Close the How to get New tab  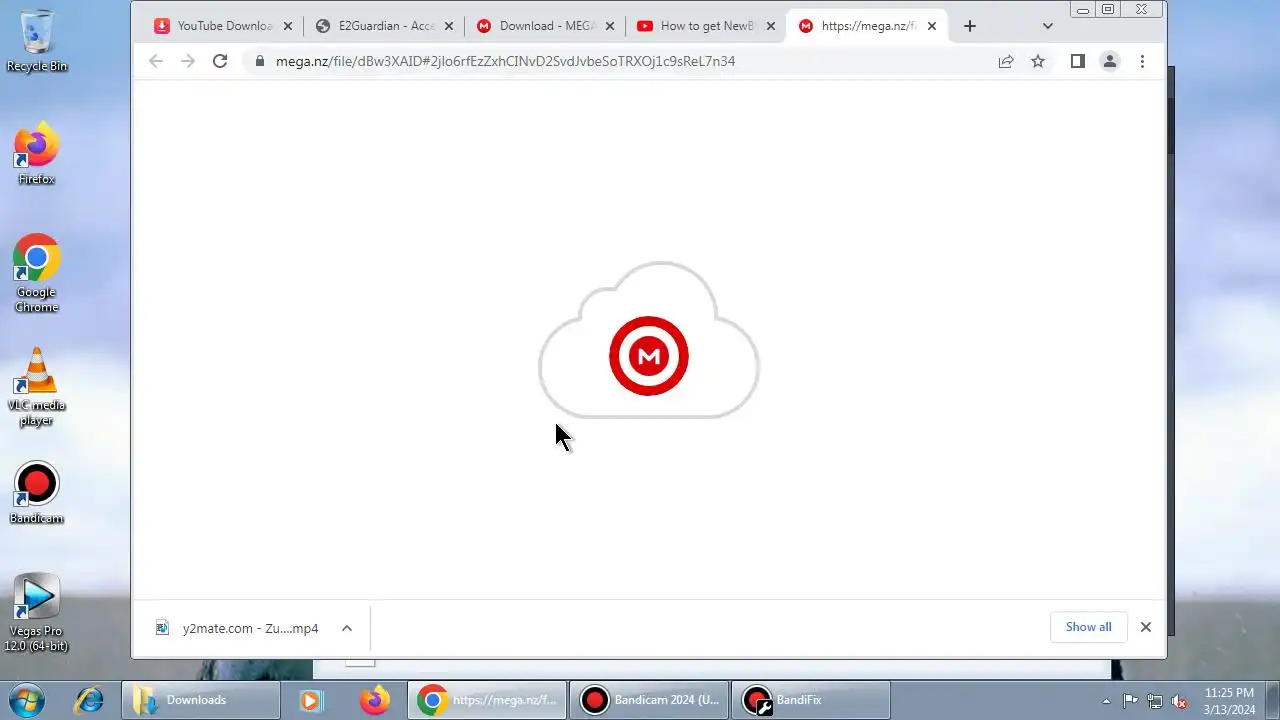(x=771, y=26)
